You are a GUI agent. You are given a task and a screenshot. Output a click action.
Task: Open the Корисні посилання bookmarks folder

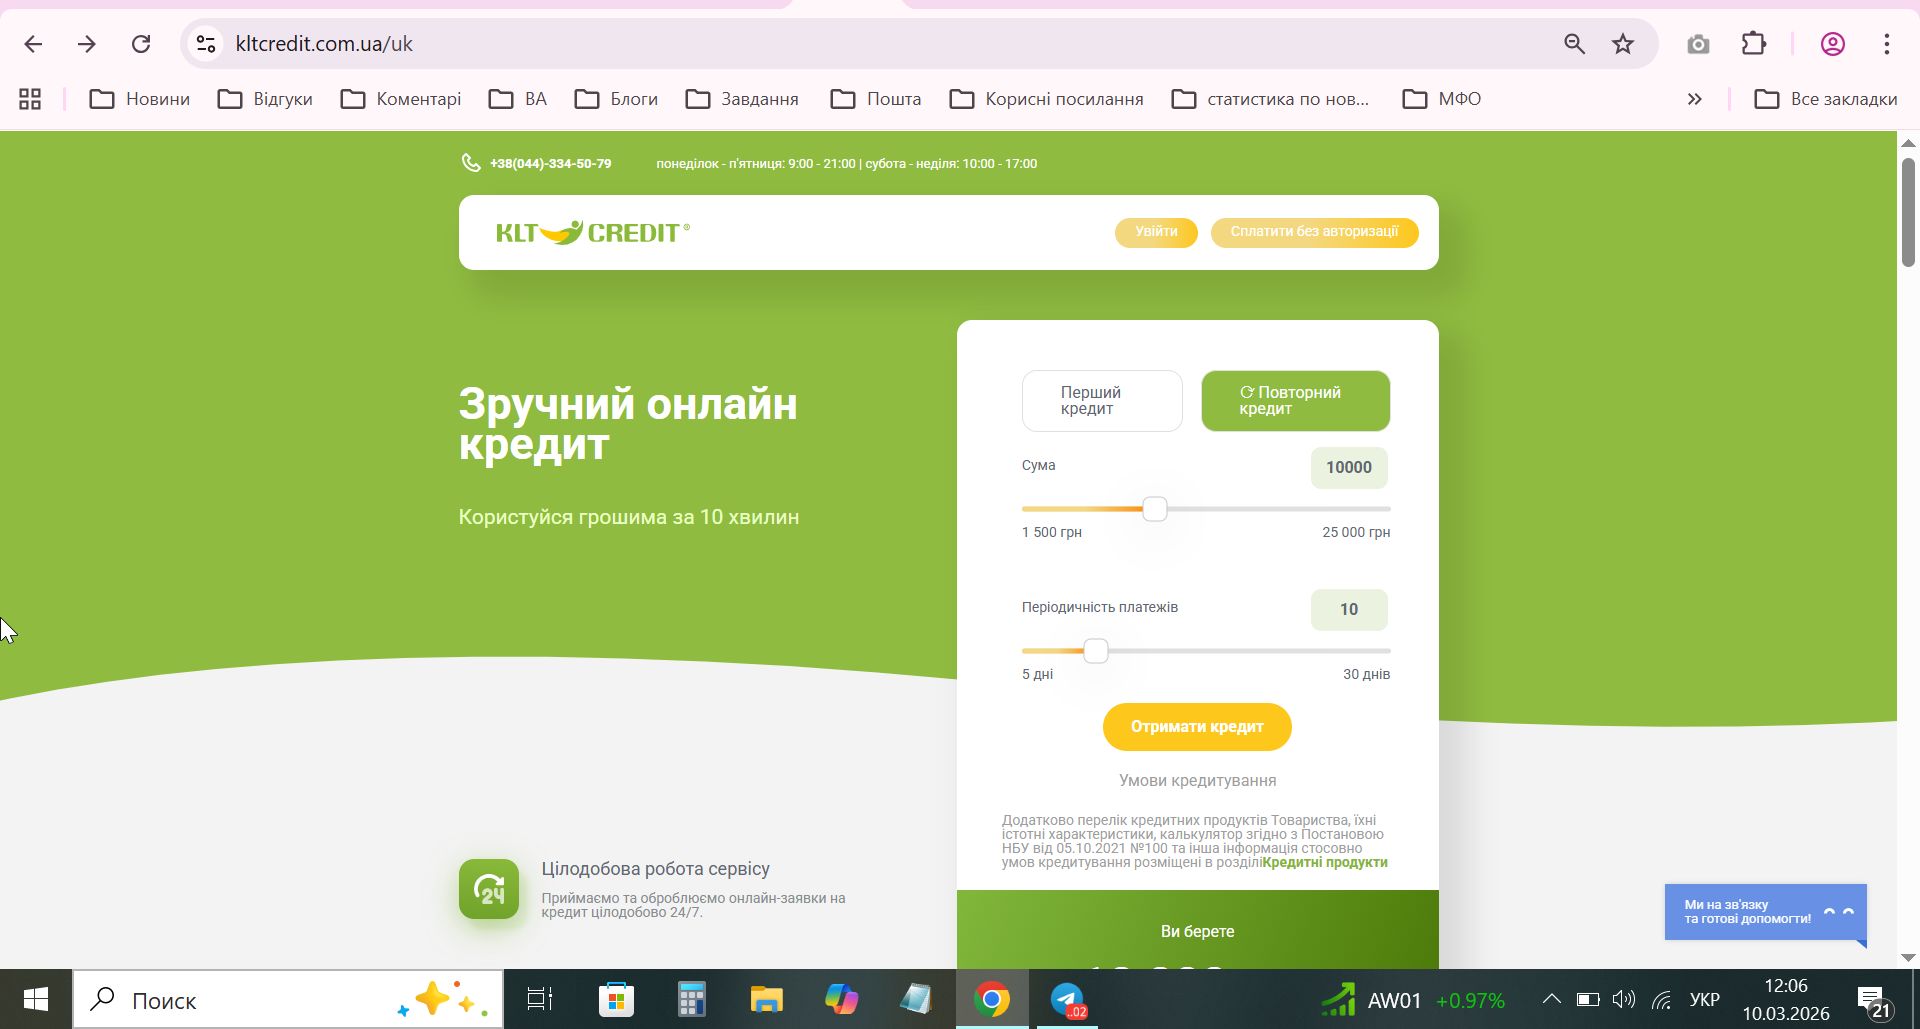[1047, 99]
